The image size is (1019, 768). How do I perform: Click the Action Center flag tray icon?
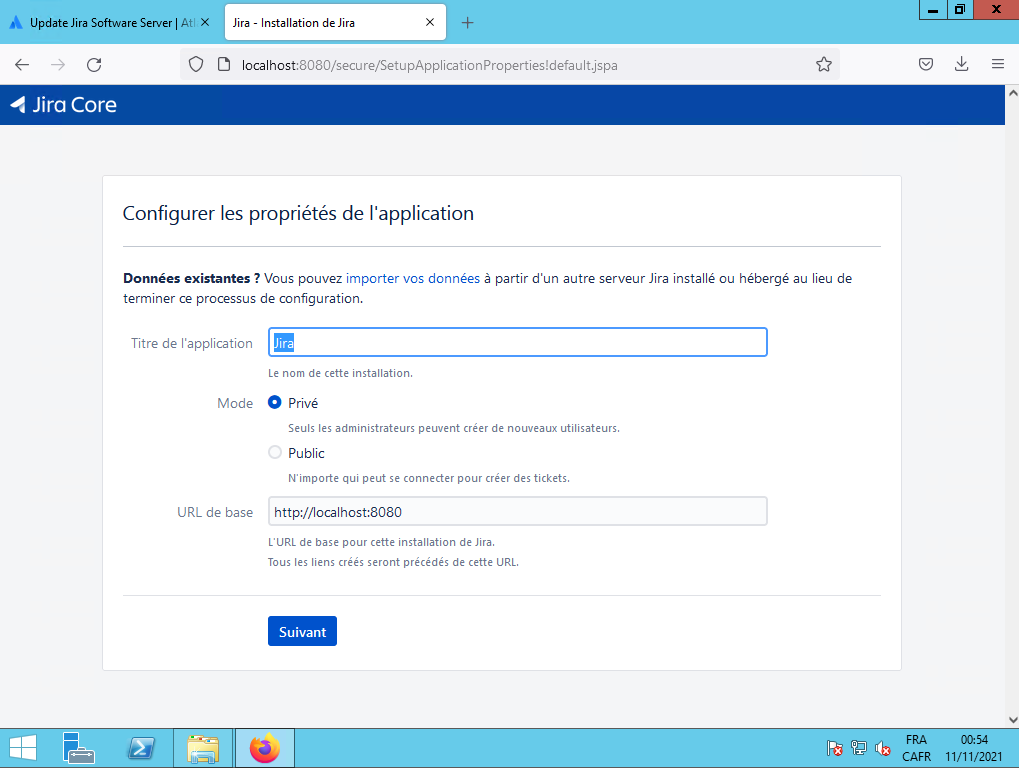coord(834,749)
